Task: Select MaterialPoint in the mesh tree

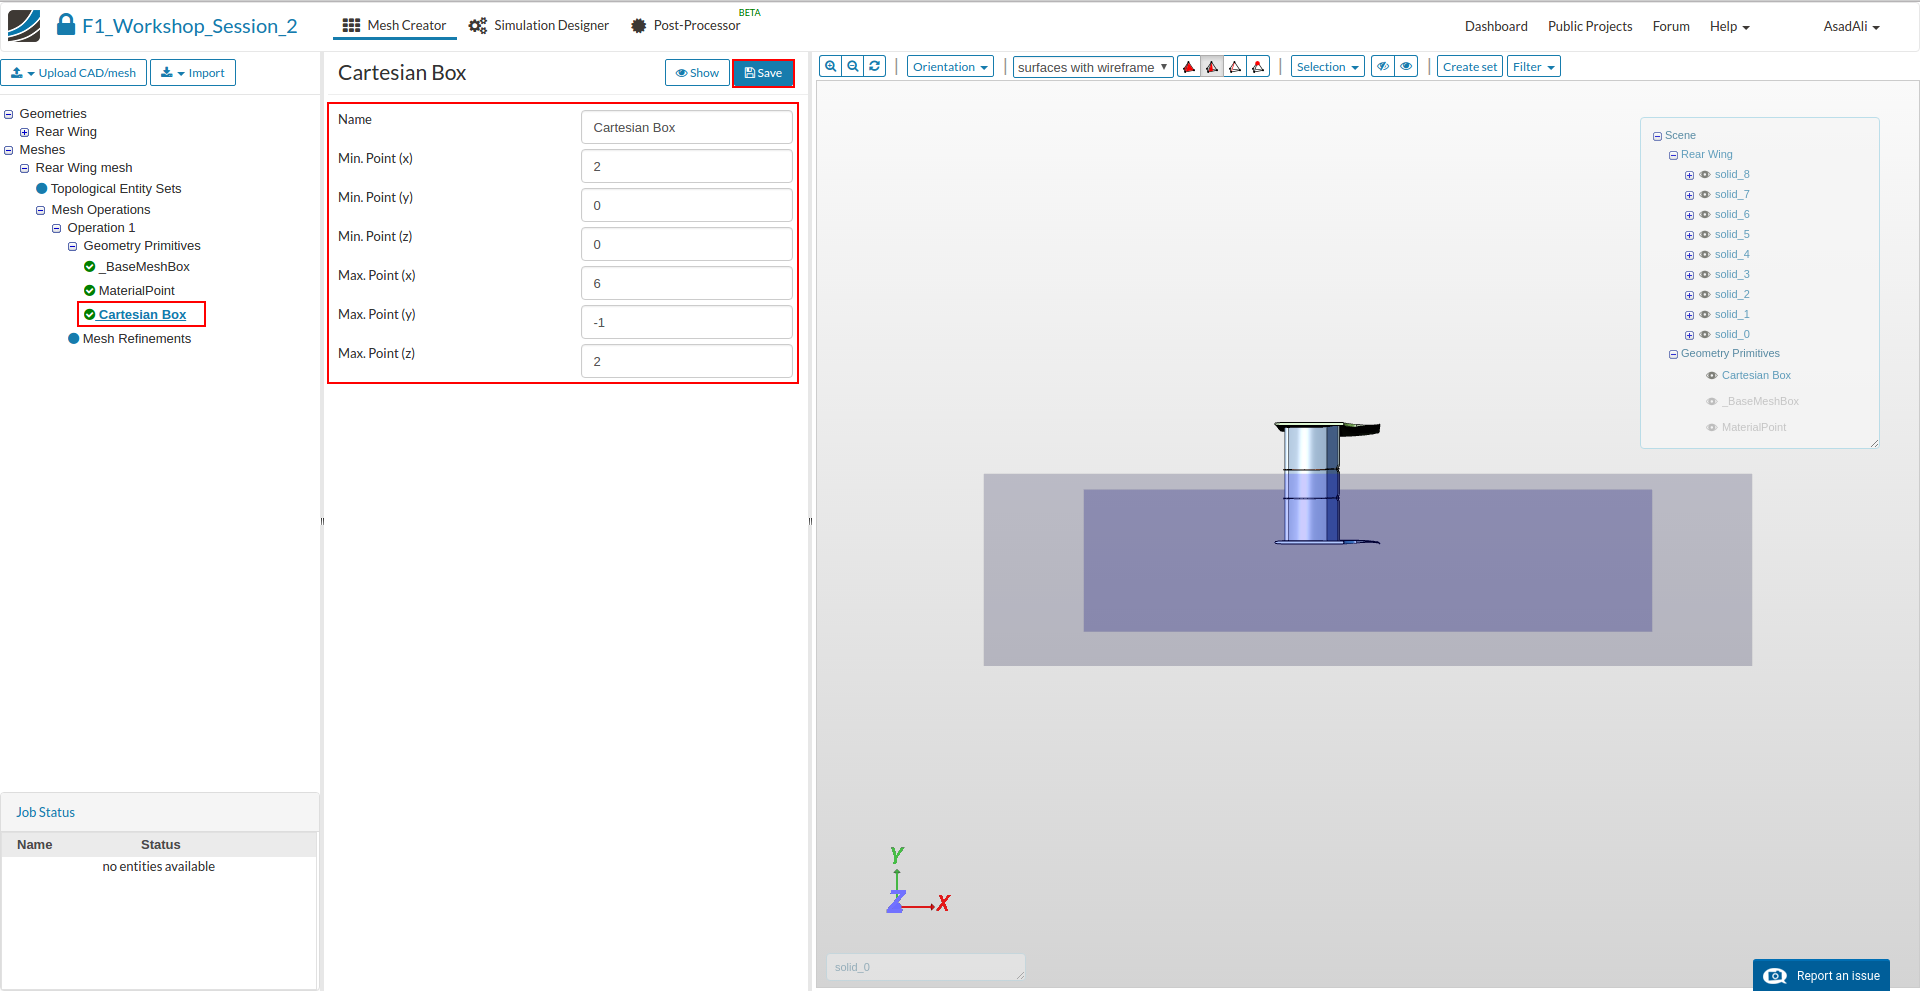Action: click(136, 291)
